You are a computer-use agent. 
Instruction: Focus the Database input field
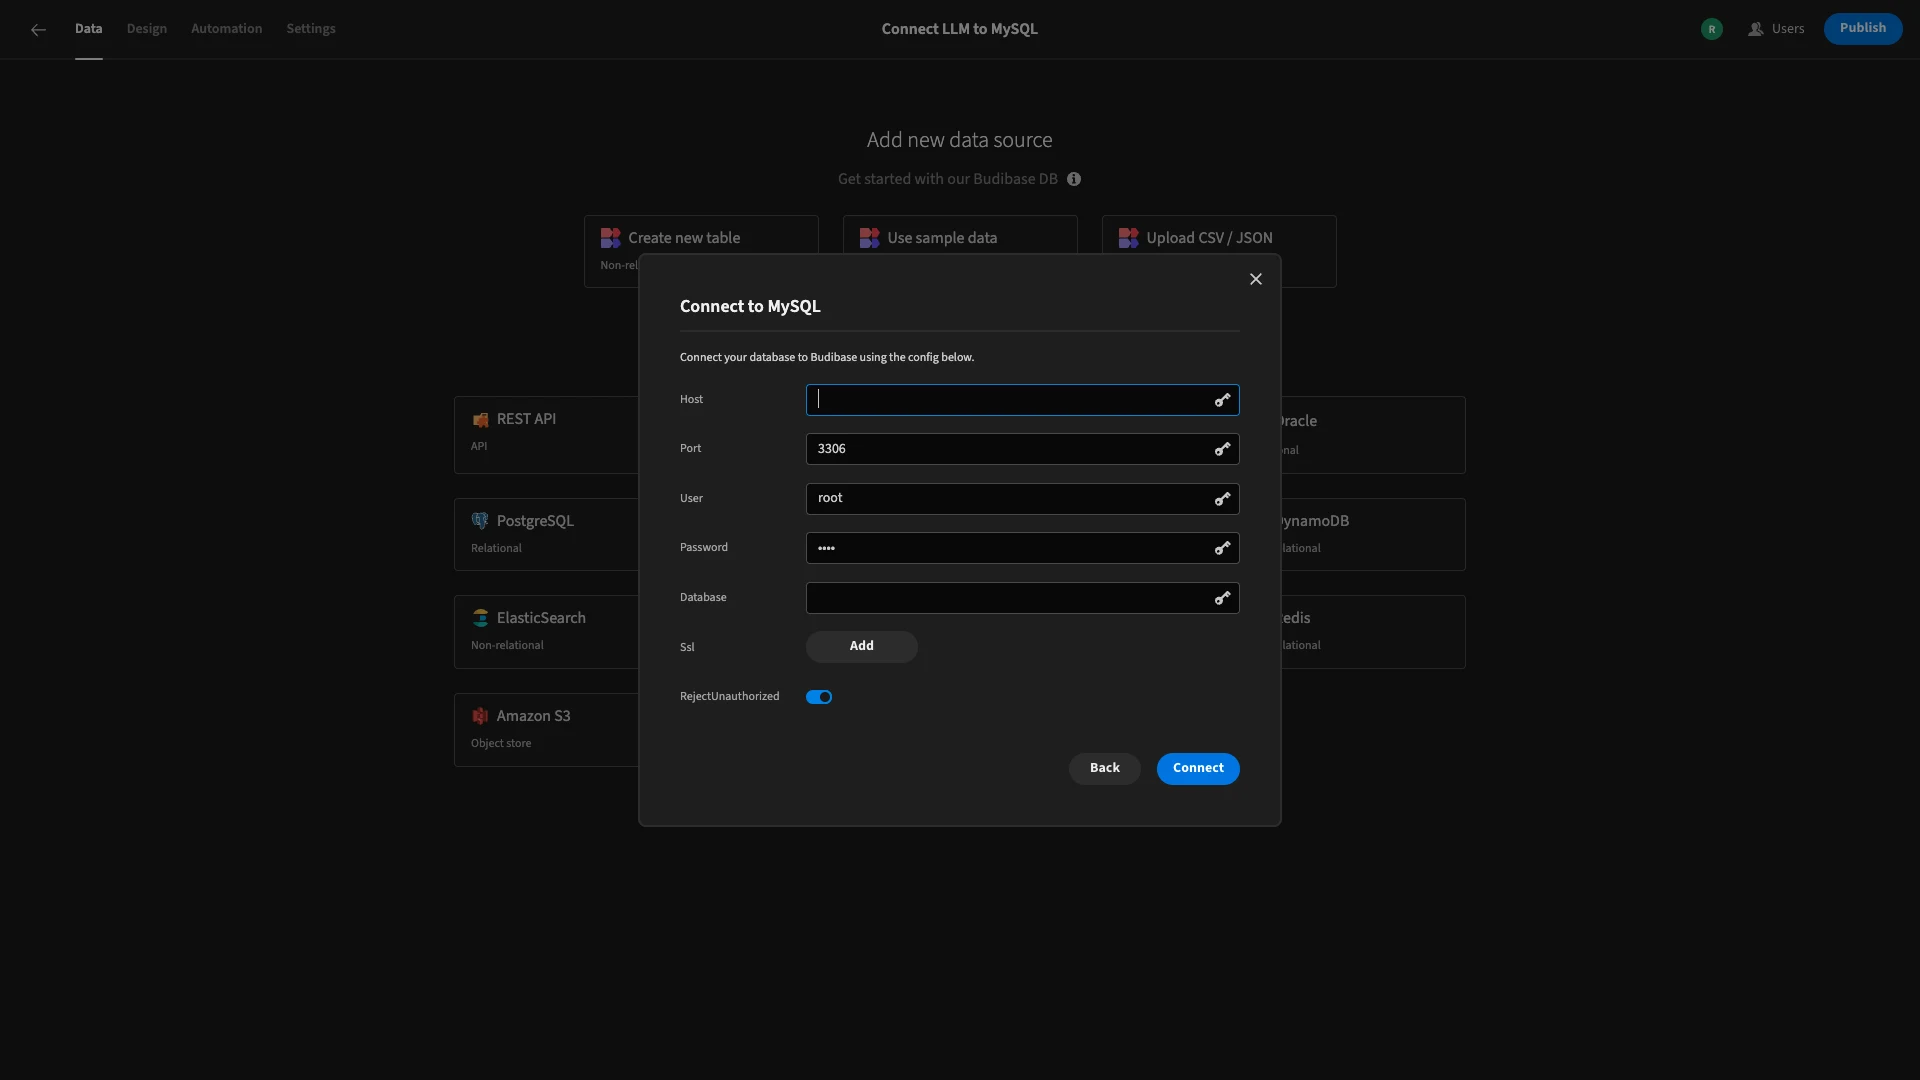point(1022,598)
